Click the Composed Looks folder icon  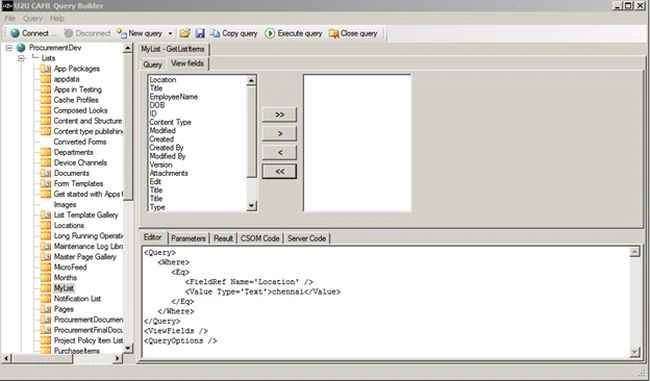pyautogui.click(x=46, y=110)
